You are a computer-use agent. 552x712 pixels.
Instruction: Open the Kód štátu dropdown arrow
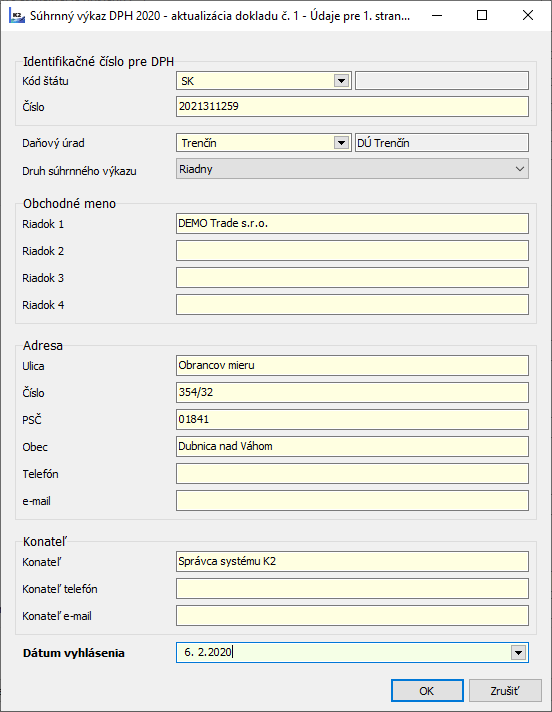(341, 81)
